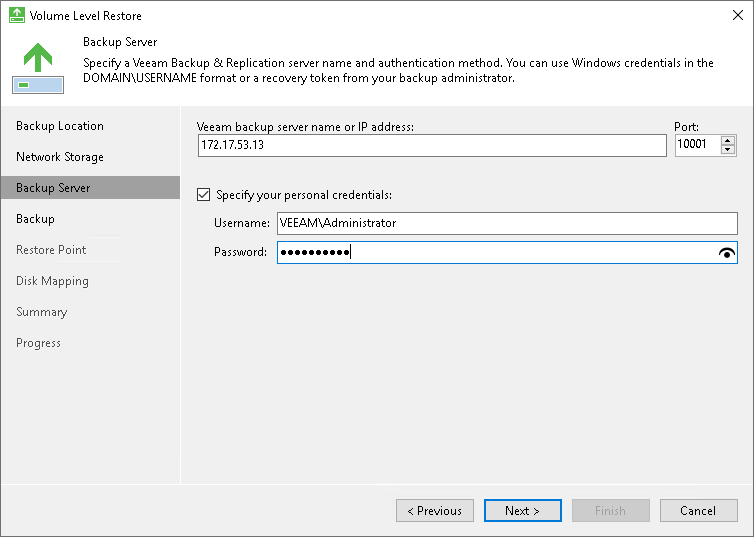Show password with the eye icon
Viewport: 754px width, 537px height.
coord(727,253)
